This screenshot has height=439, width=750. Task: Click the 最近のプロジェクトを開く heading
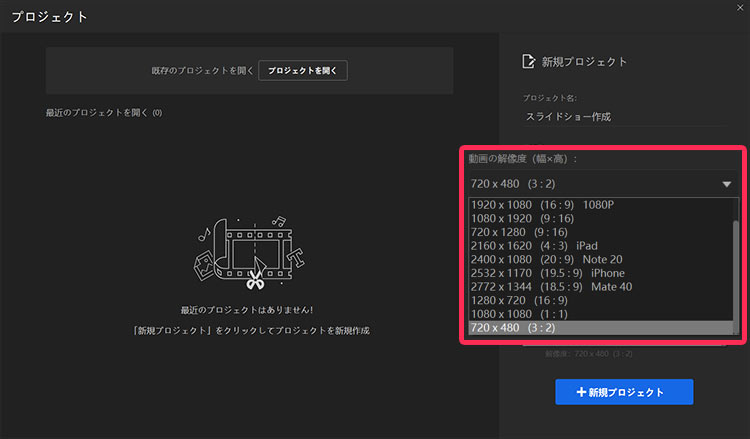click(98, 112)
